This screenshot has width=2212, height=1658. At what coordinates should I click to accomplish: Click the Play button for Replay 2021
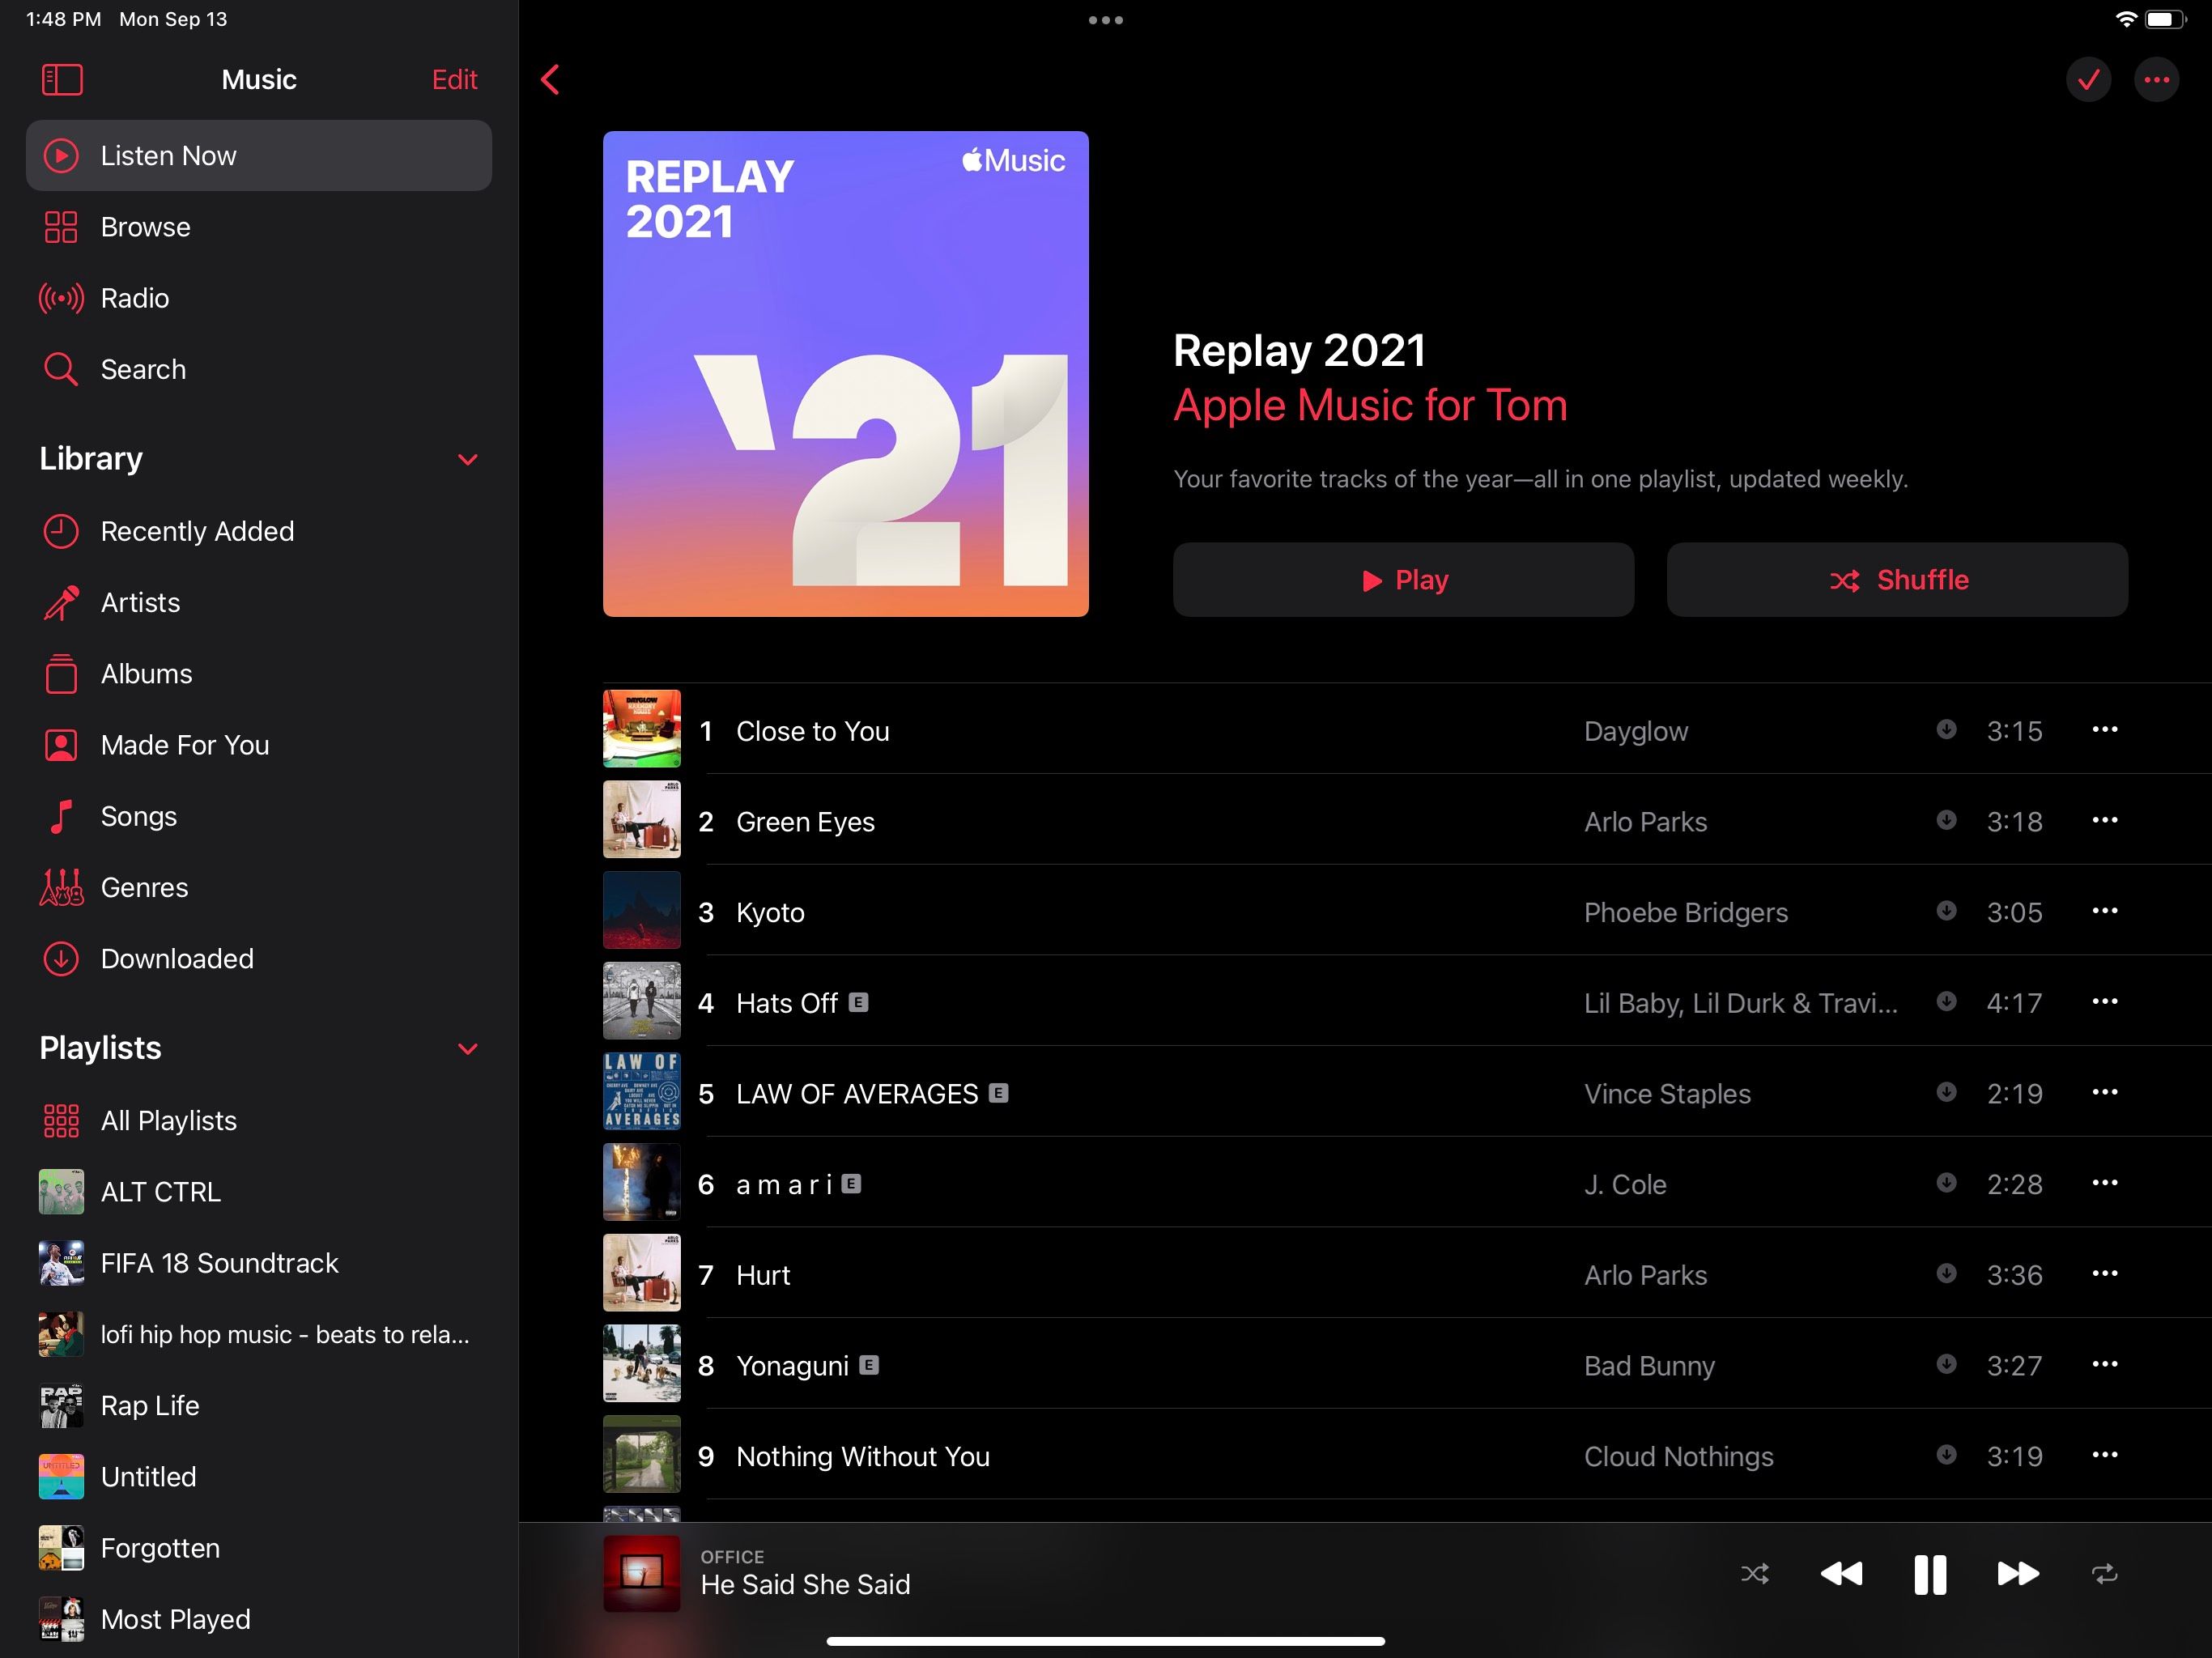1404,580
